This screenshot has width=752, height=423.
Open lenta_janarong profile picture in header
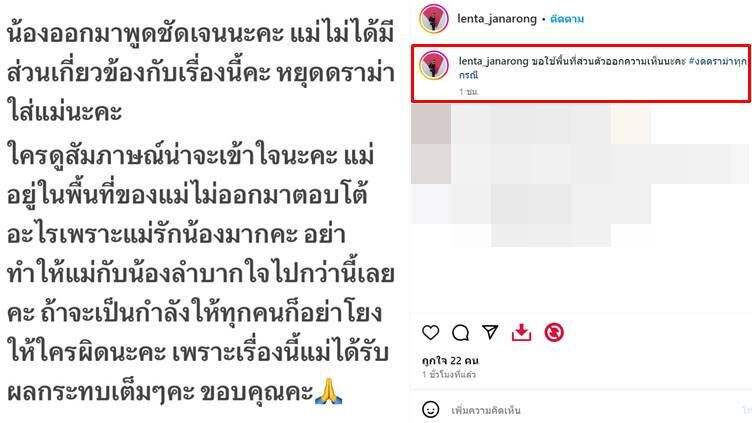(434, 19)
